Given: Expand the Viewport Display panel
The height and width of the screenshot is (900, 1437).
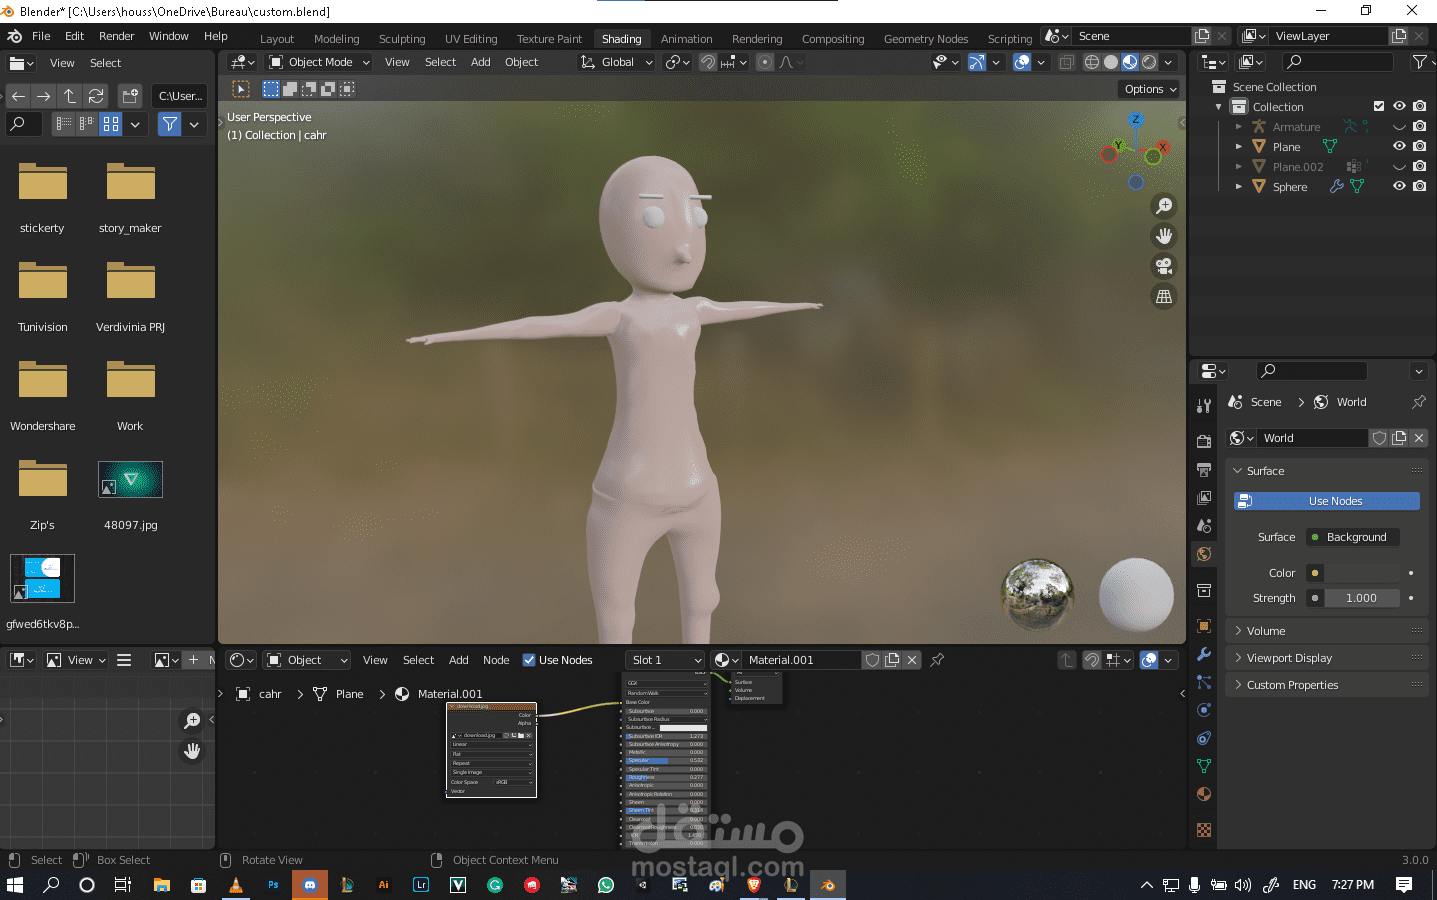Looking at the screenshot, I should (1327, 658).
